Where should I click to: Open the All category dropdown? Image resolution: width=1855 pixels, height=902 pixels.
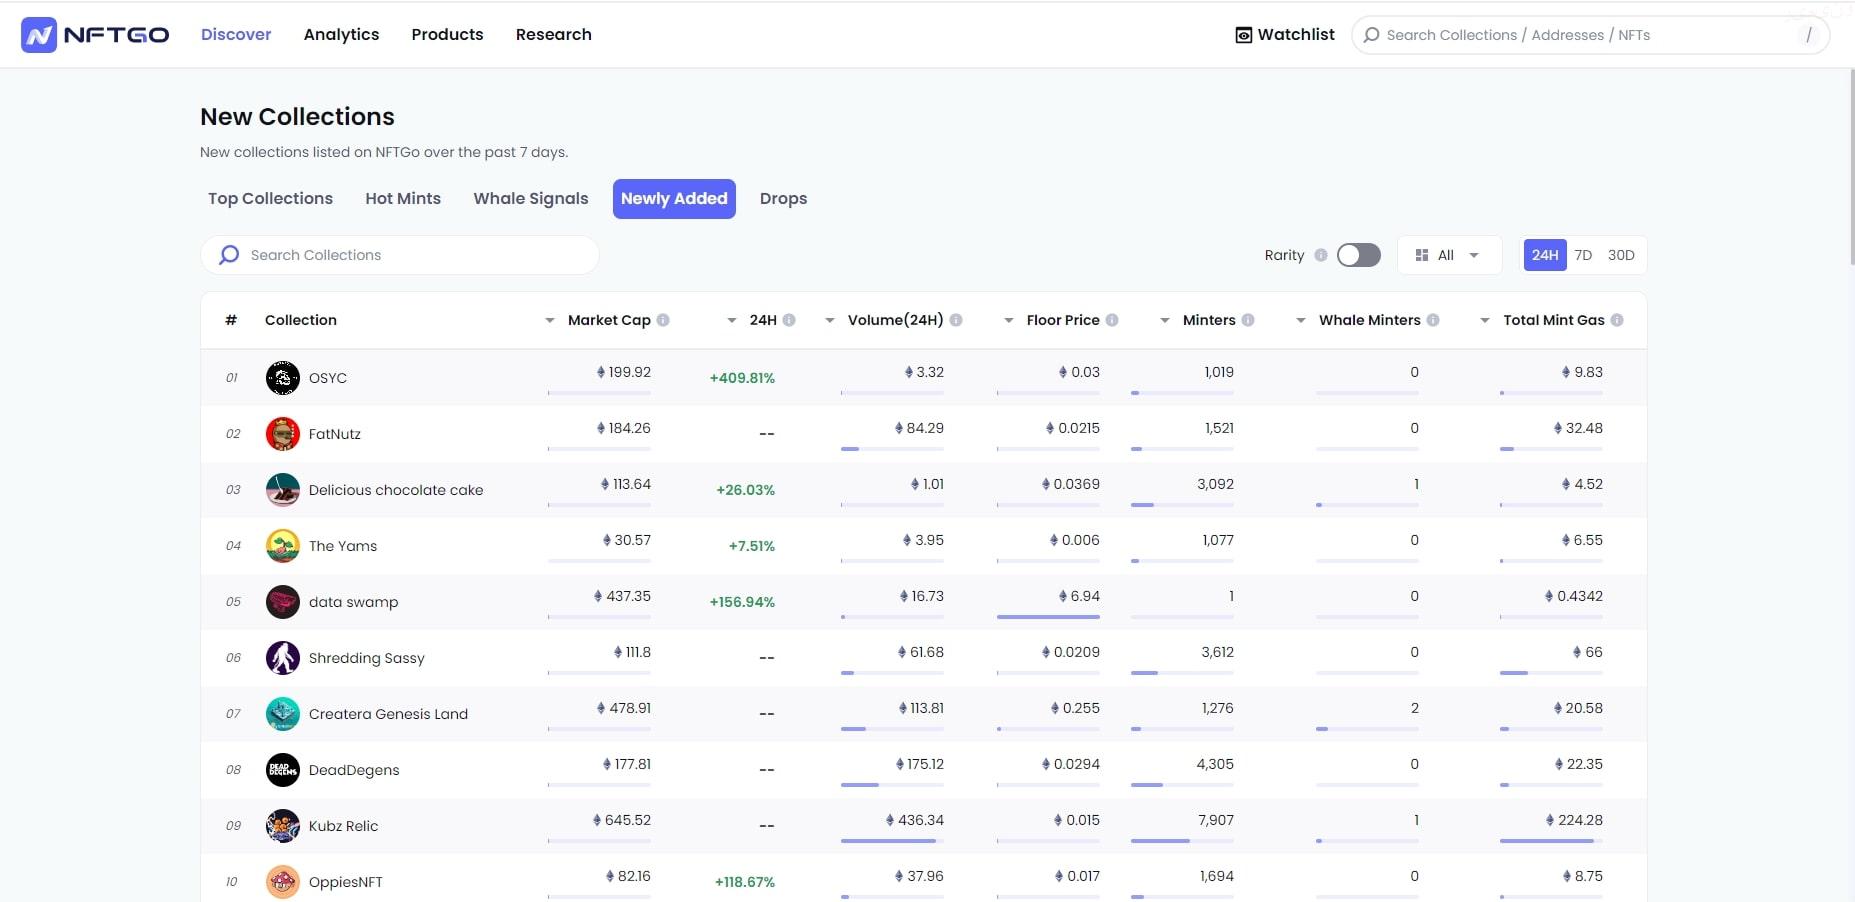(1449, 255)
